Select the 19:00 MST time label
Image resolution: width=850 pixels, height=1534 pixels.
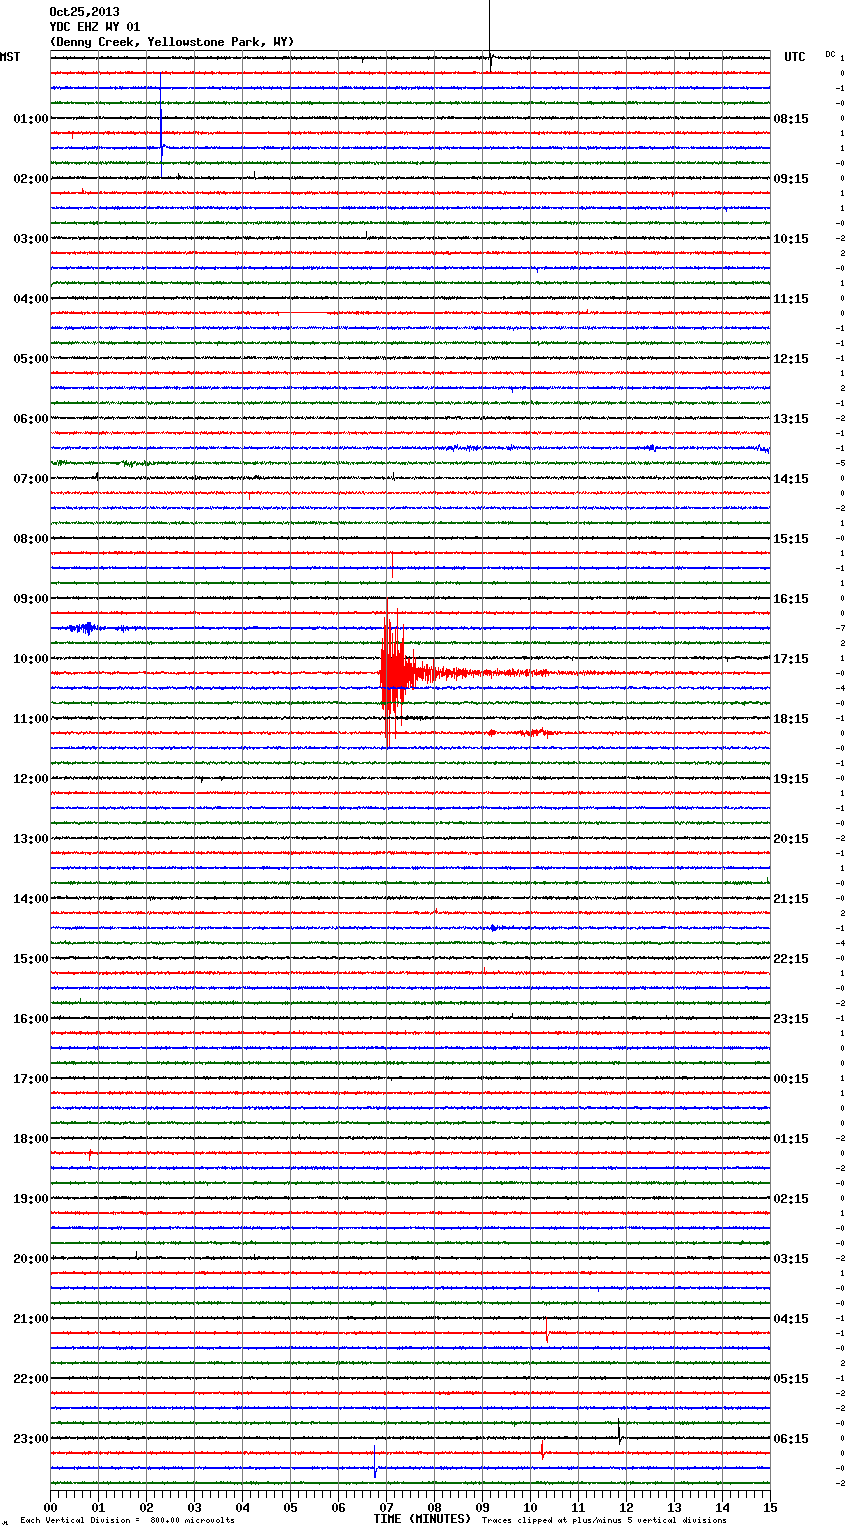point(31,1199)
